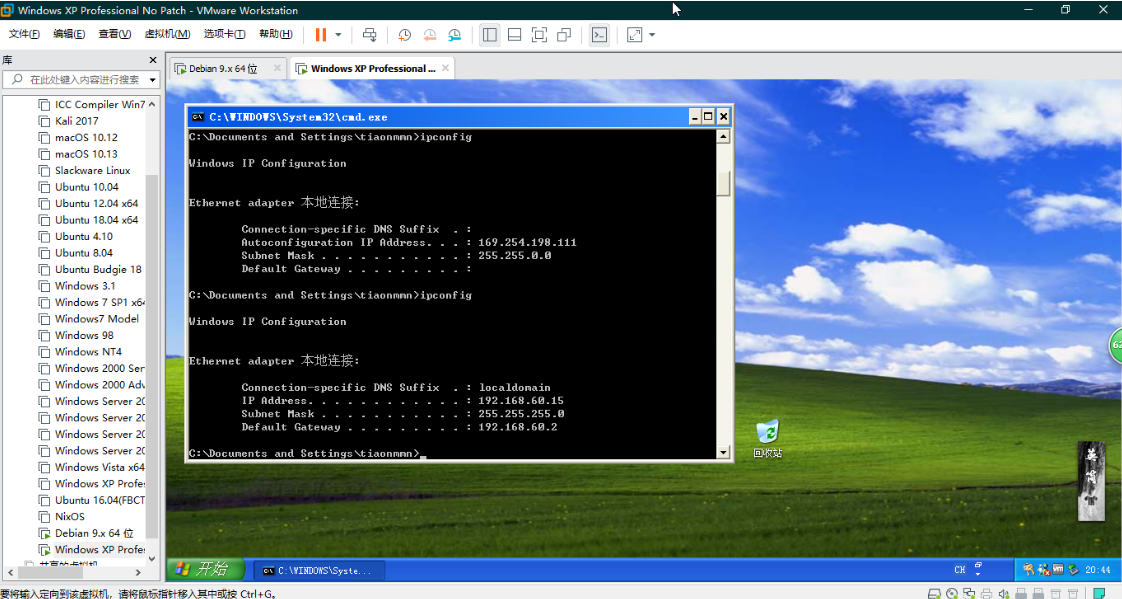Open the 文件(F) menu

(24, 34)
